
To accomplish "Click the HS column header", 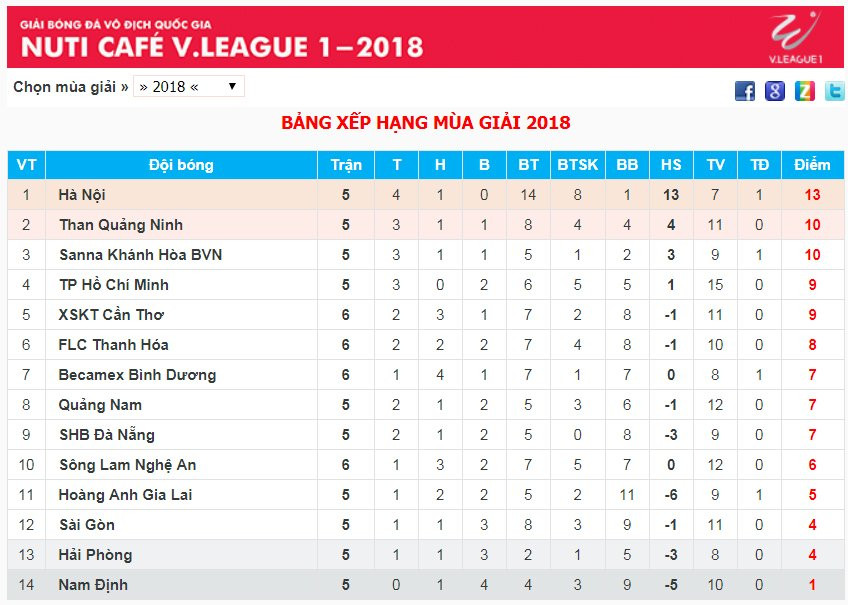I will (671, 165).
